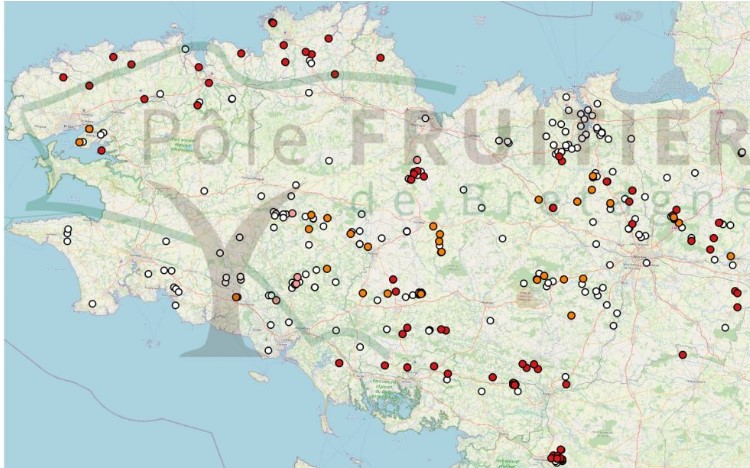Select the green-outlined white marker on the north coast
Screen dimensions: 750x468
[x=186, y=49]
